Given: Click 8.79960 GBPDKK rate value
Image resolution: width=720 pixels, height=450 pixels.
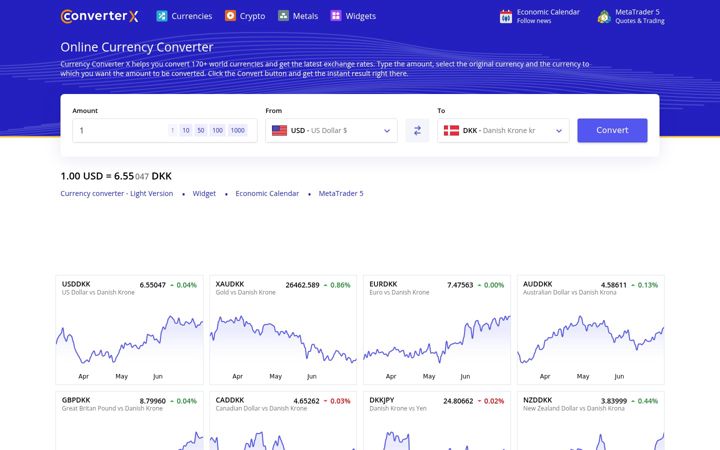Looking at the screenshot, I should pos(152,401).
